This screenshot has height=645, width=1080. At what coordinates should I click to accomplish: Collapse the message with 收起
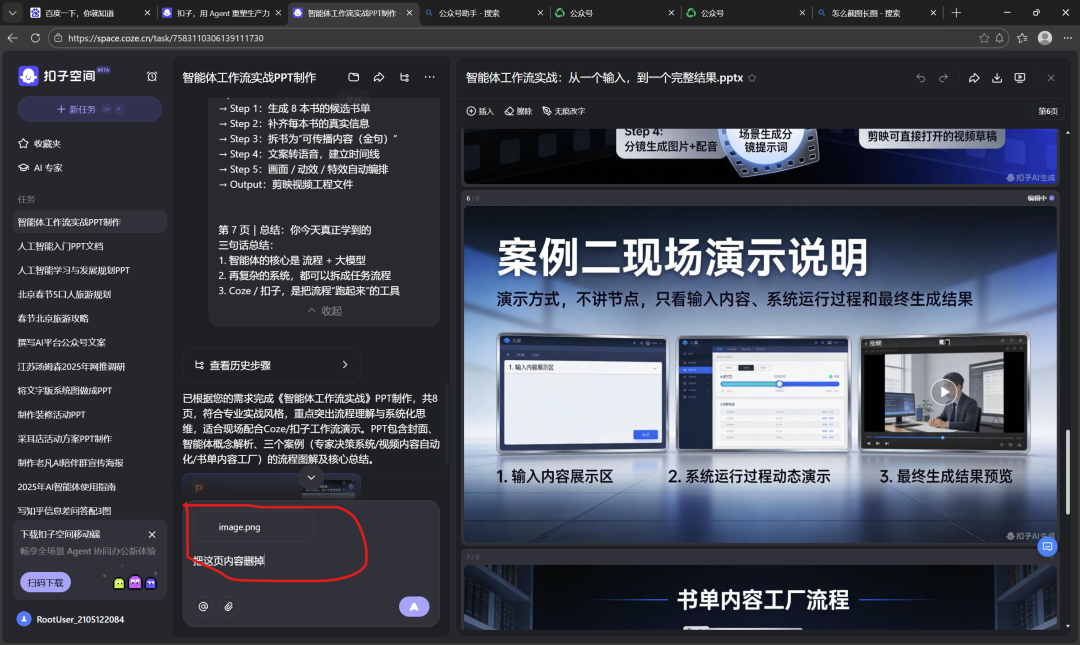click(x=324, y=311)
